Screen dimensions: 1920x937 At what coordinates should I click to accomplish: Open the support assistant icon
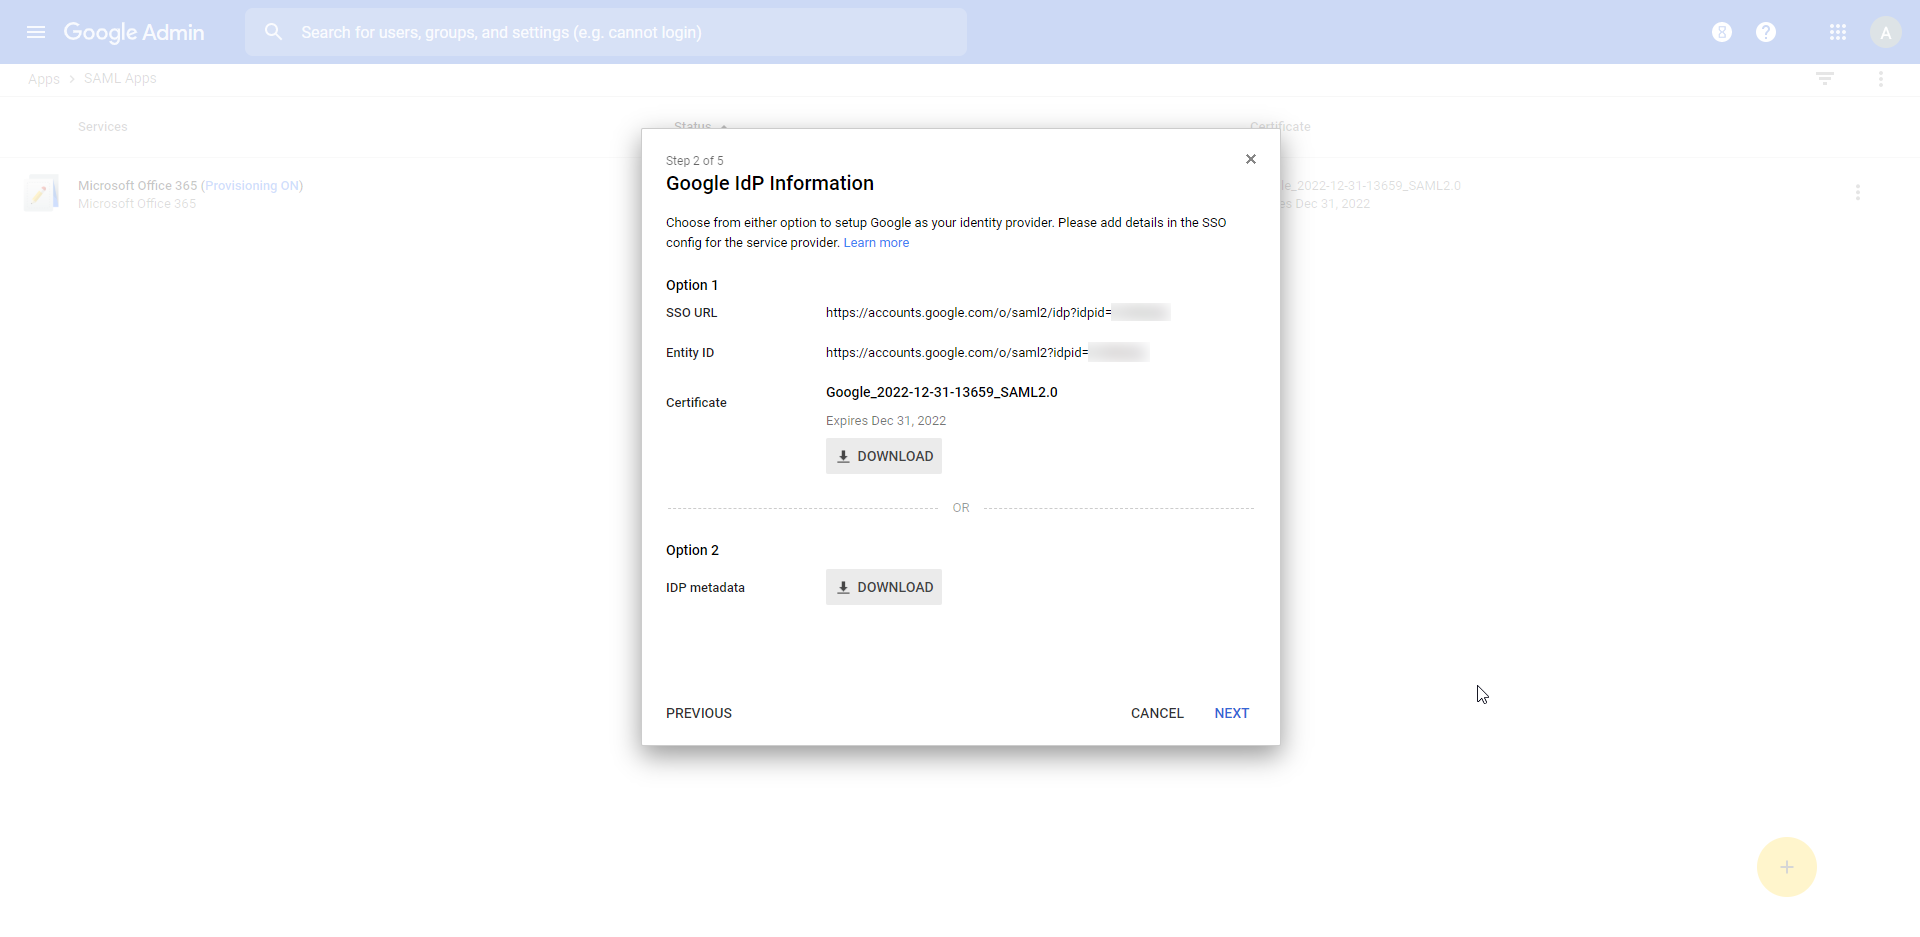click(1722, 32)
